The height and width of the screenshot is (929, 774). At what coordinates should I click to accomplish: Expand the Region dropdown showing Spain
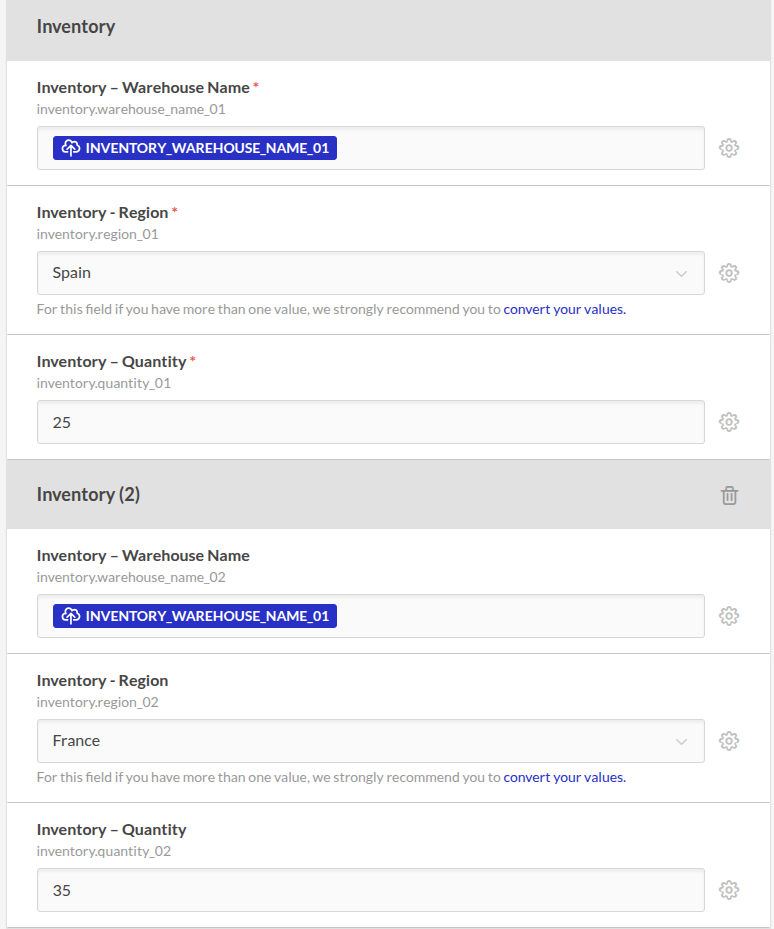(x=370, y=273)
